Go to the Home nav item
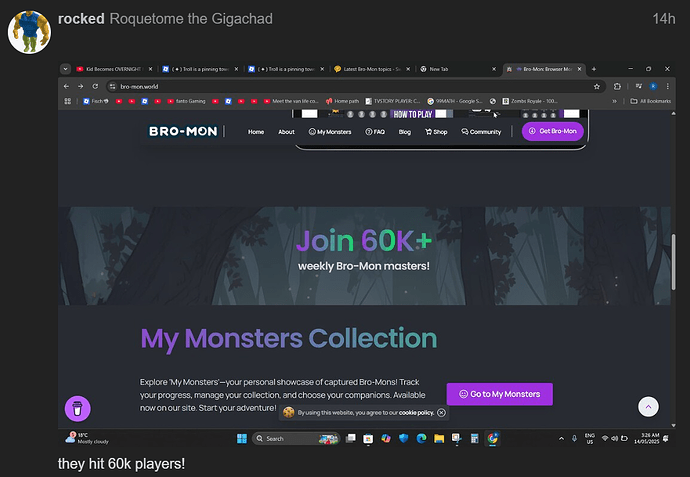The image size is (690, 477). [x=256, y=132]
